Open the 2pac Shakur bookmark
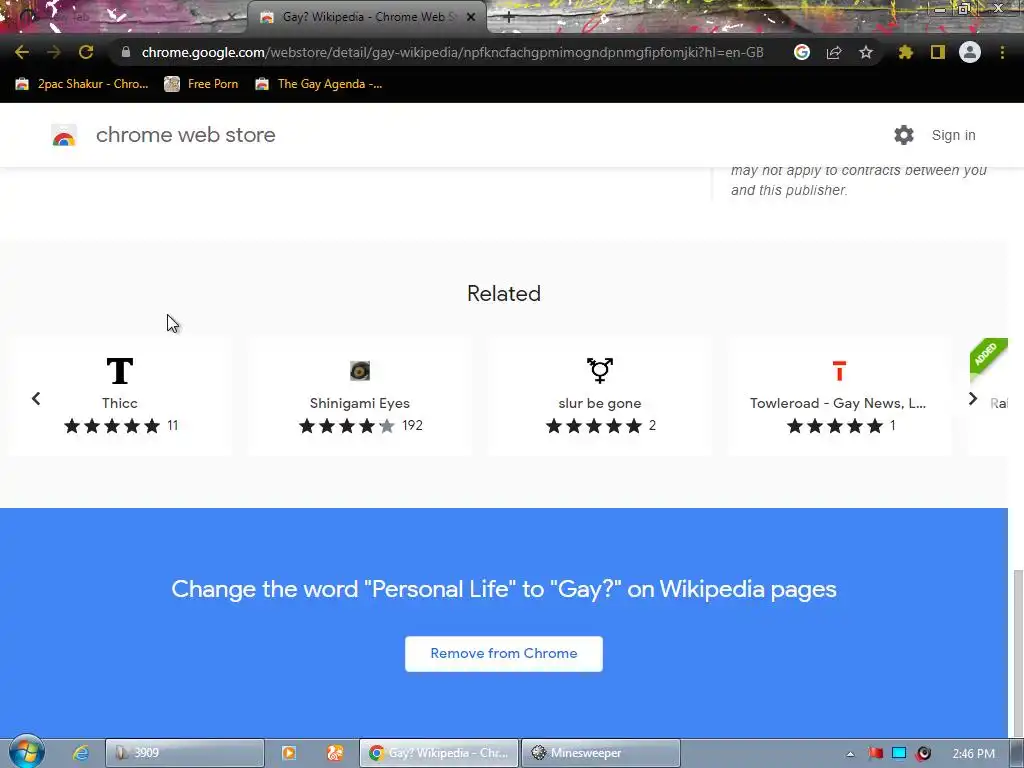 click(x=82, y=84)
